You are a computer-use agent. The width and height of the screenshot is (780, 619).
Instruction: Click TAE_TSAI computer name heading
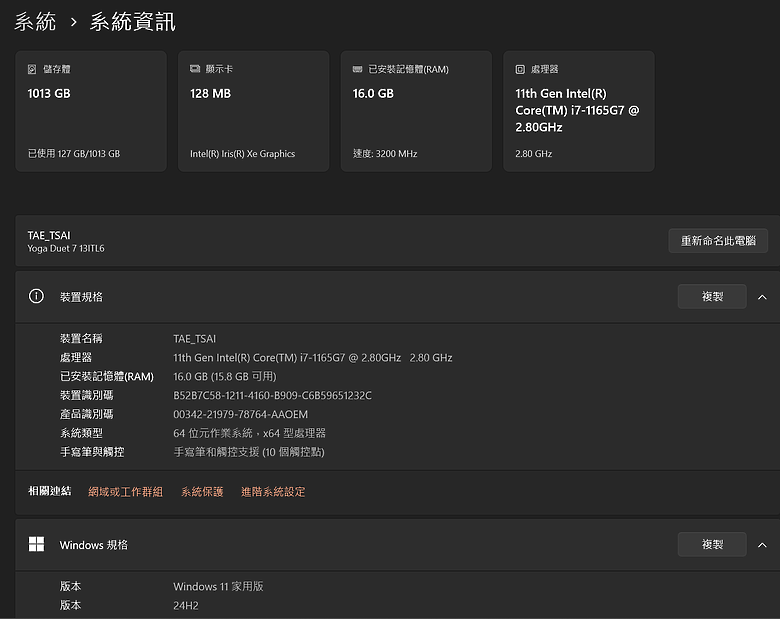49,235
